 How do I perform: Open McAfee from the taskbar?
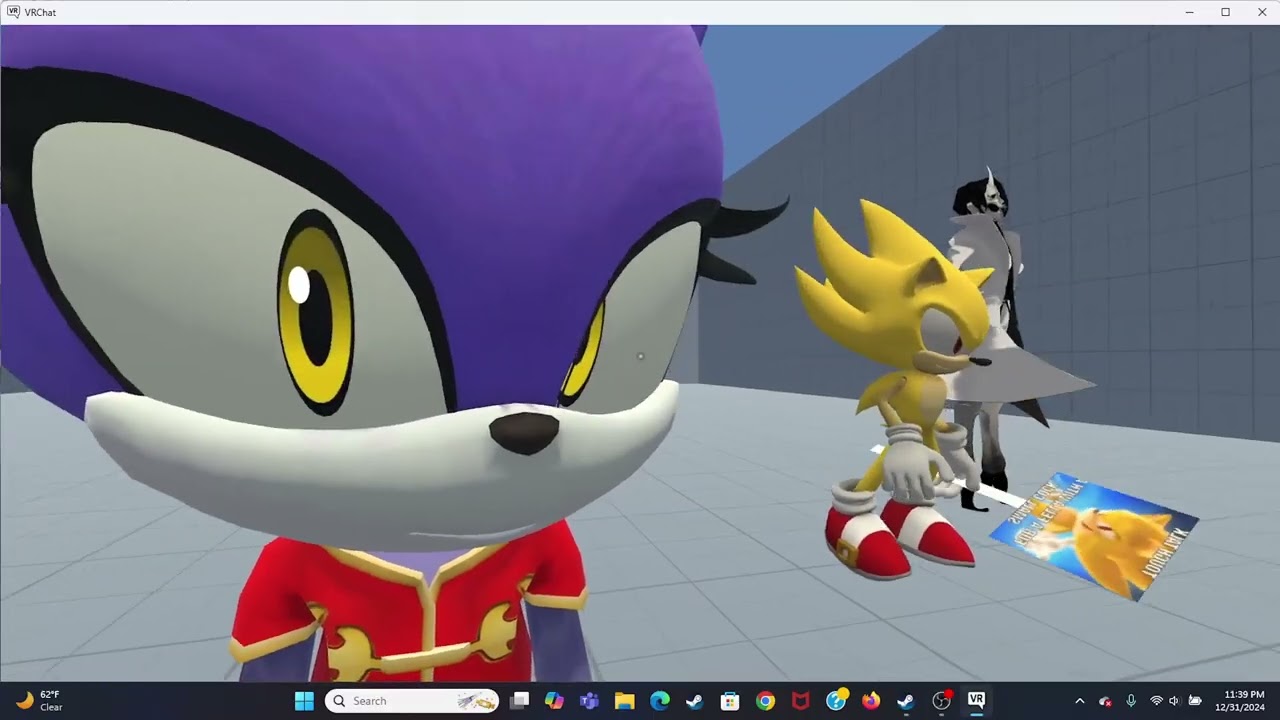800,701
